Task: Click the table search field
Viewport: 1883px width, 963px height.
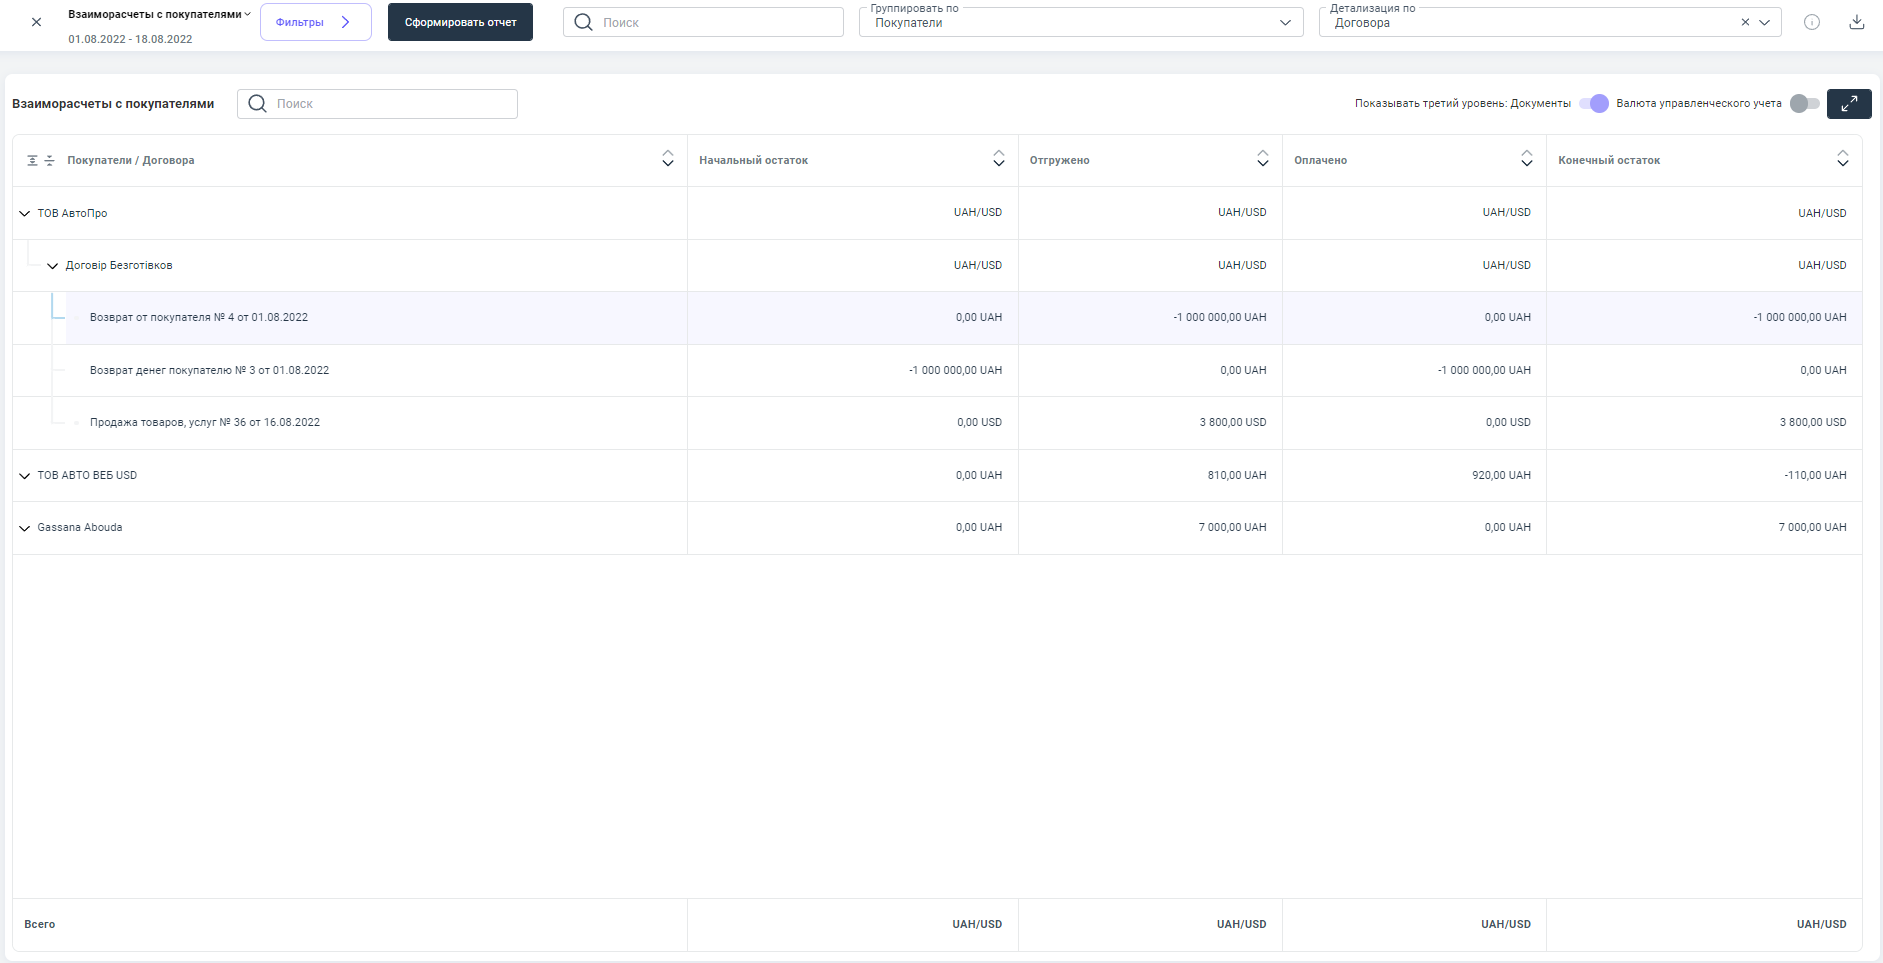Action: point(390,104)
